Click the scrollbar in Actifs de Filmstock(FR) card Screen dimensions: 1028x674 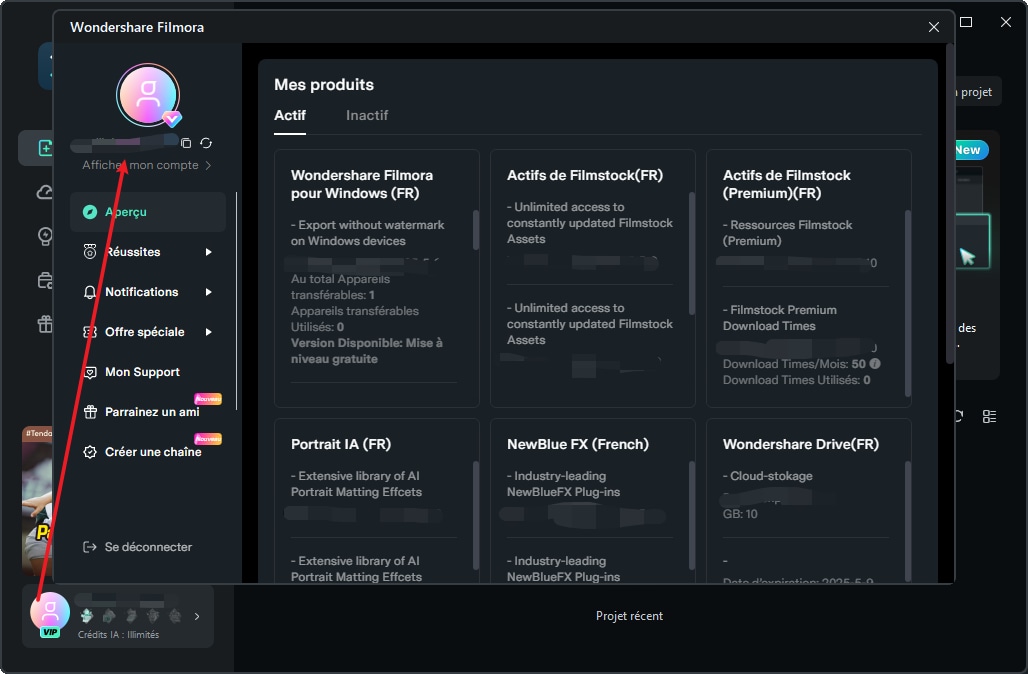(692, 252)
